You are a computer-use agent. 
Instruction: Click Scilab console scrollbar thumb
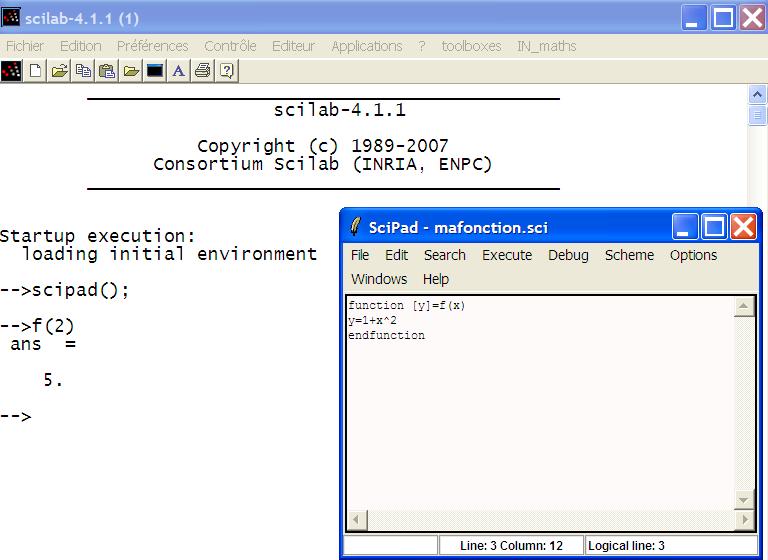757,116
